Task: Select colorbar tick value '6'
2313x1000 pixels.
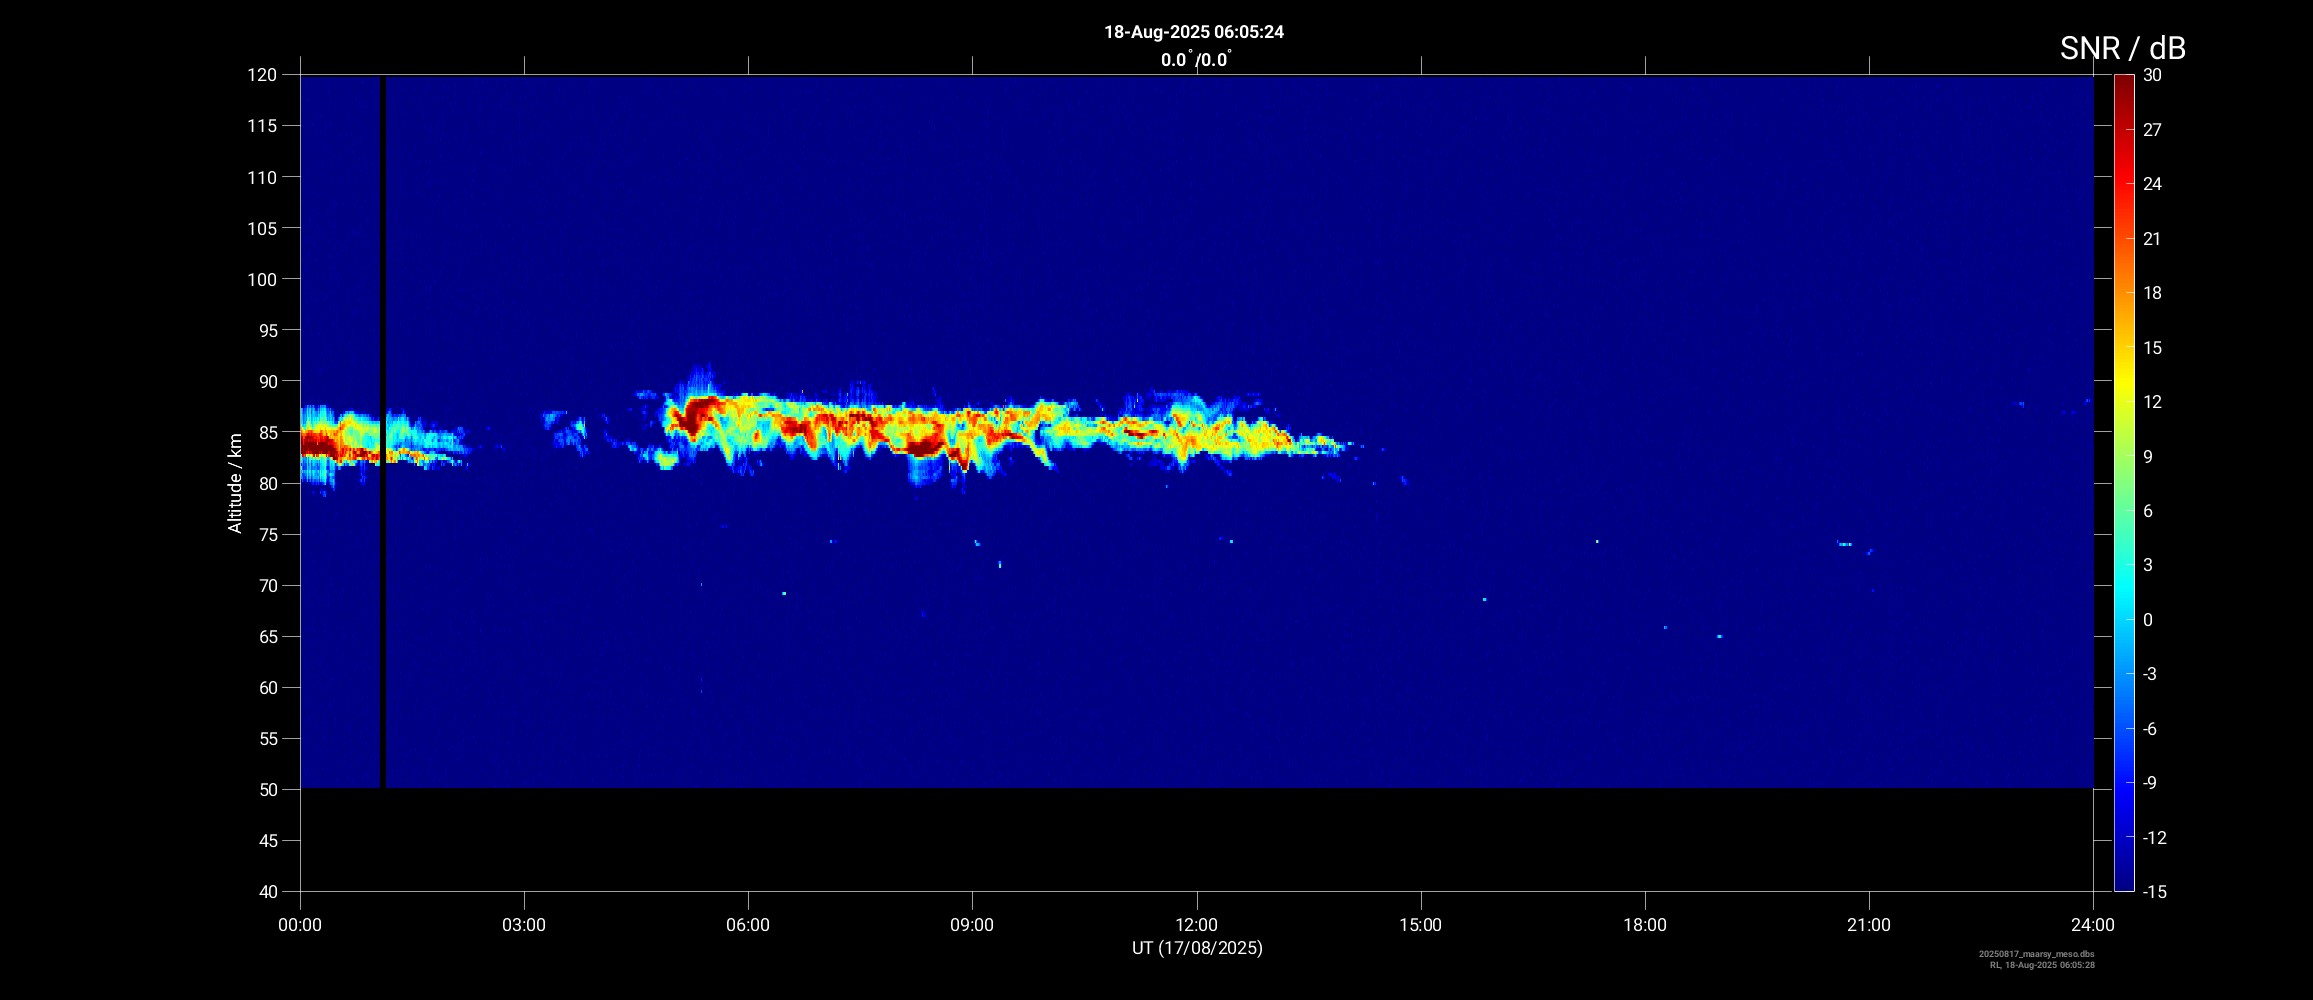Action: (2148, 511)
